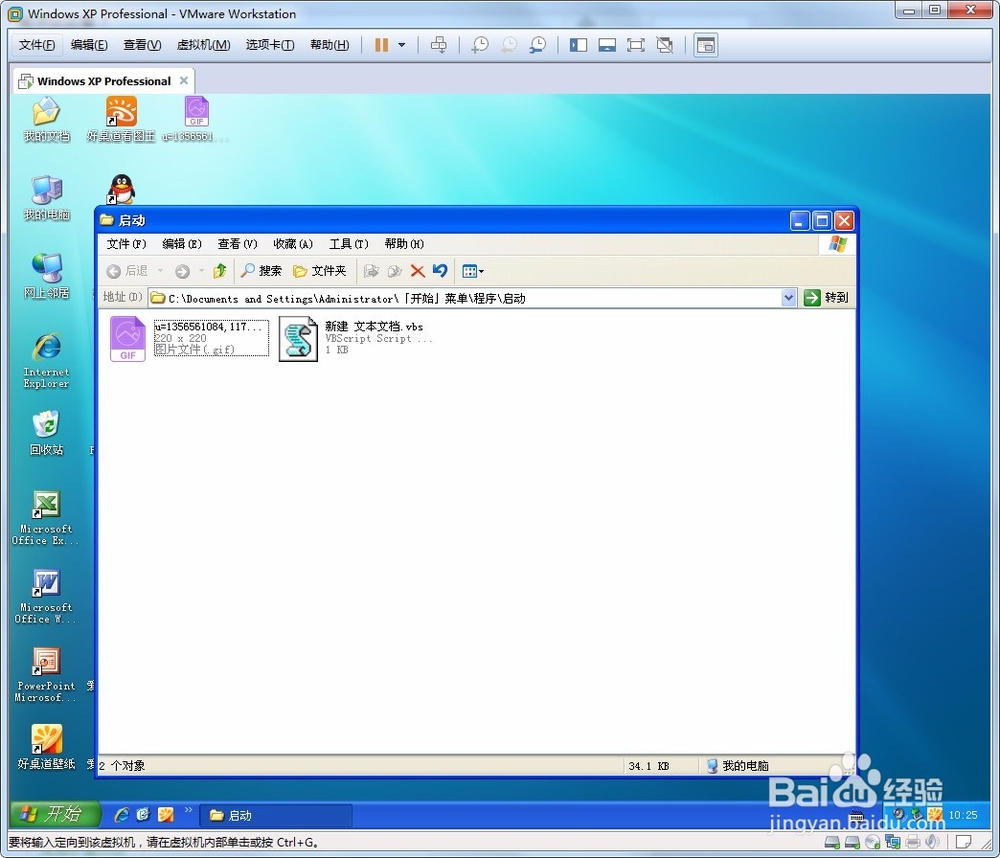1000x858 pixels.
Task: Click the 后退 back button
Action: tap(127, 271)
